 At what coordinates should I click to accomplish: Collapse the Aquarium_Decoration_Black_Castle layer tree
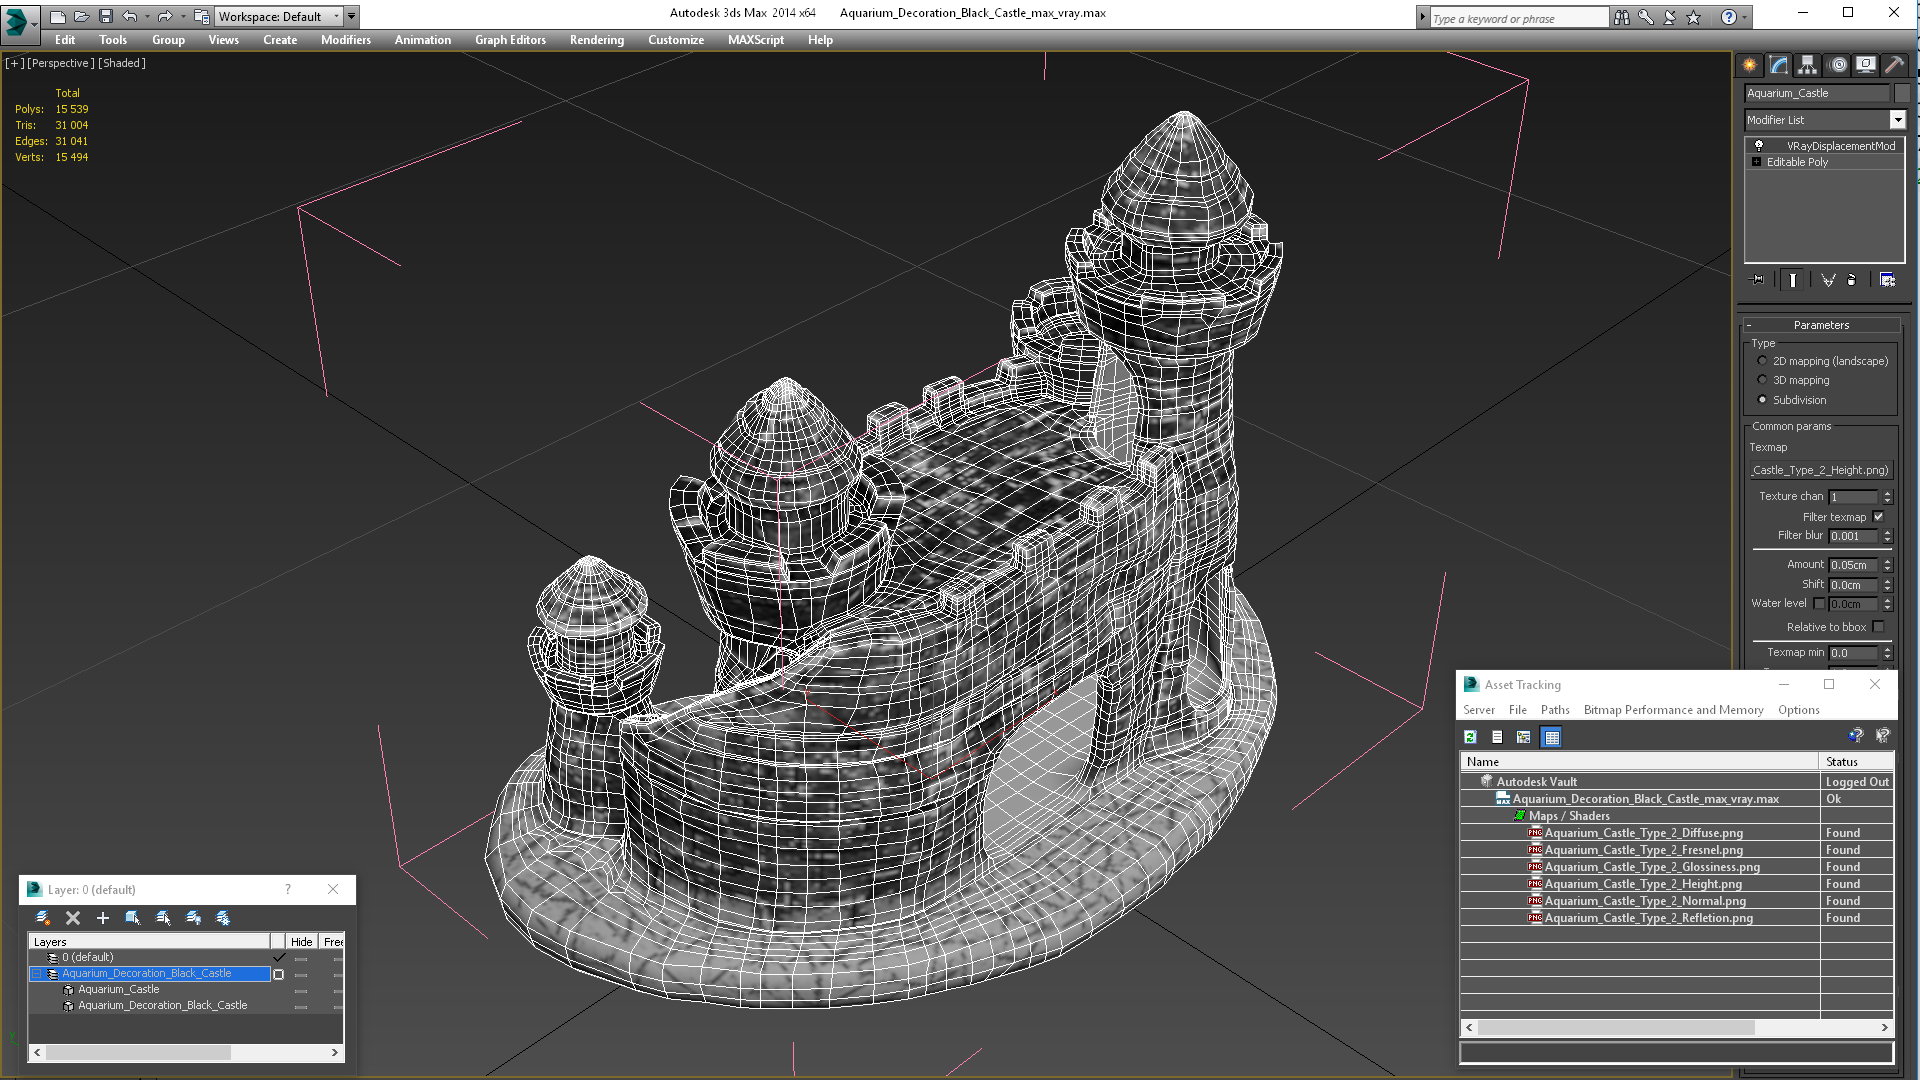coord(37,974)
